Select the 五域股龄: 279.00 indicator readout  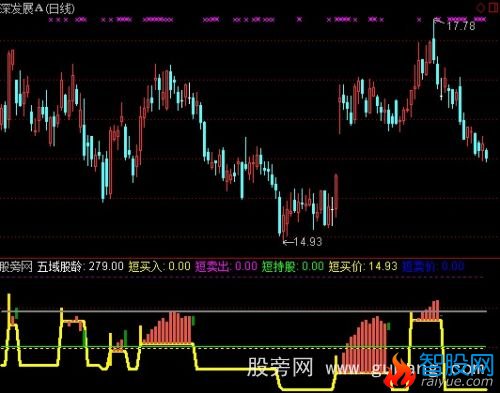(x=80, y=266)
